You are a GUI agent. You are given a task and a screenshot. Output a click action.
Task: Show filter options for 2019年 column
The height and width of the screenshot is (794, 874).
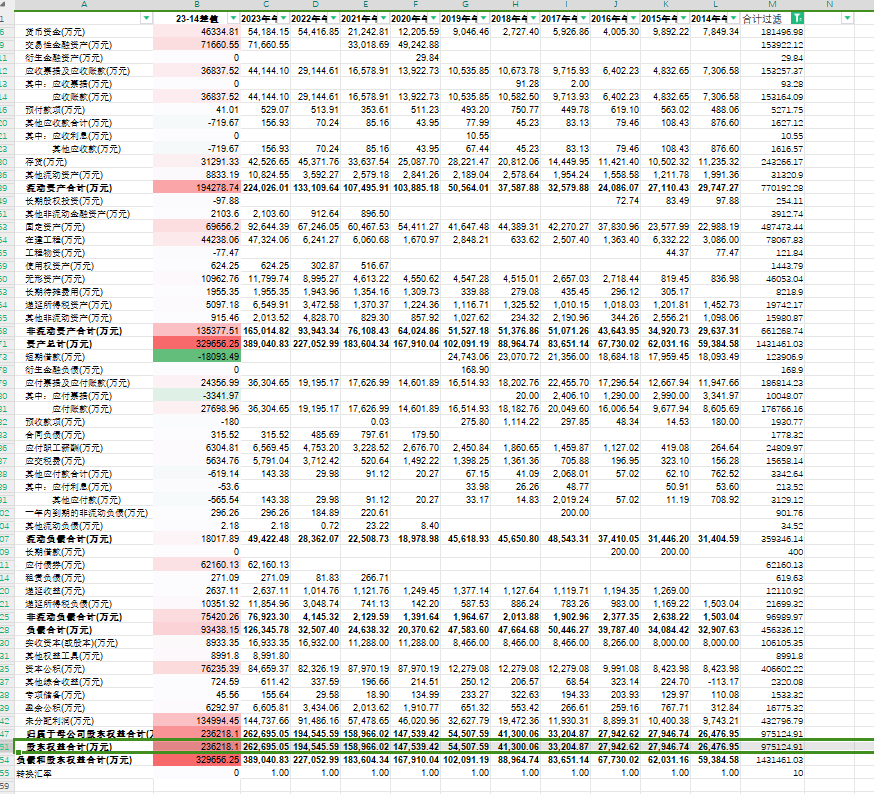click(483, 18)
